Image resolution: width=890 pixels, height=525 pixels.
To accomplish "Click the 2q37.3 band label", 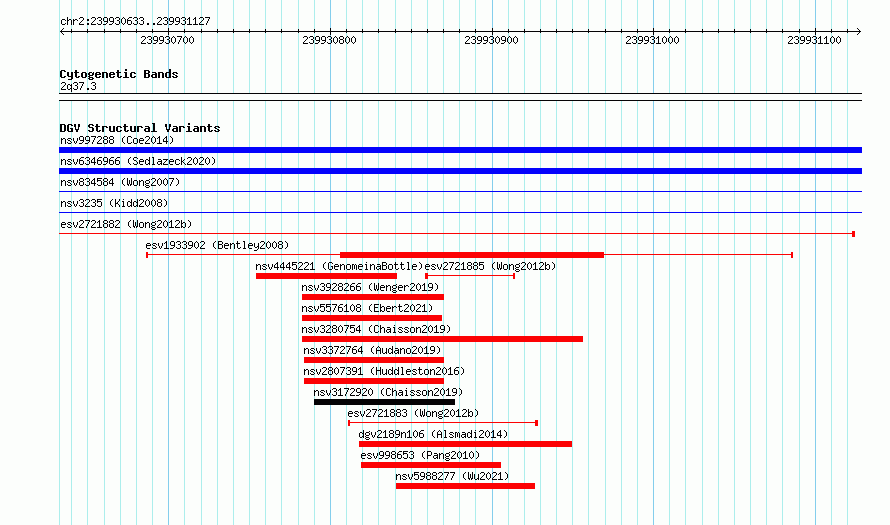I will (78, 86).
